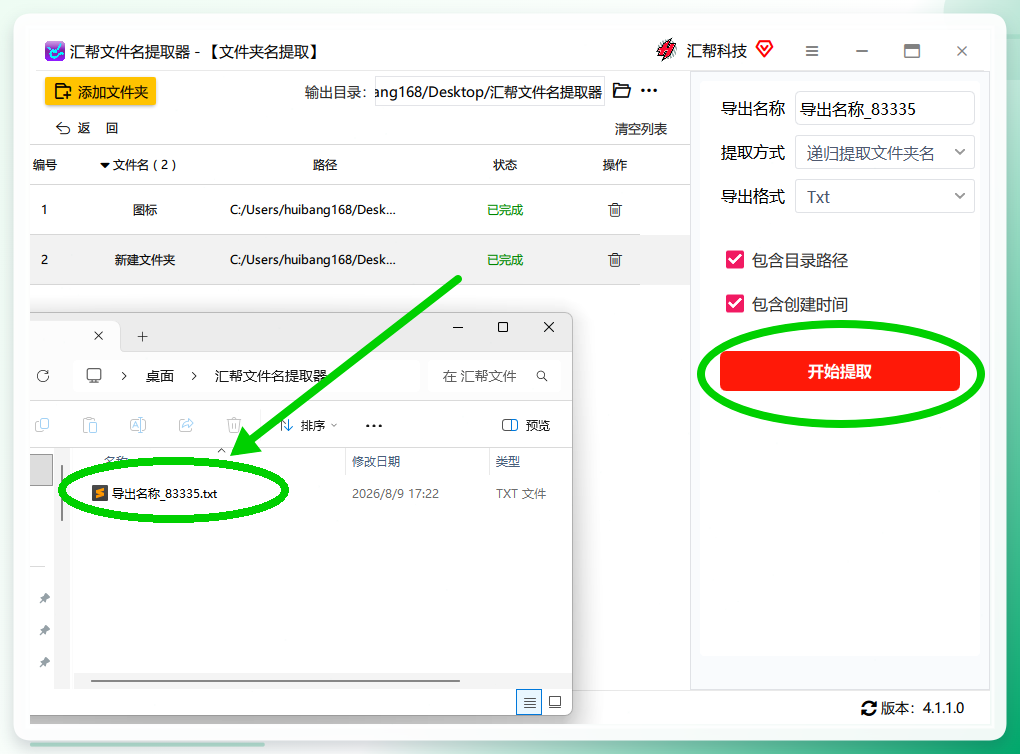Click the 添加文件夹 button
The width and height of the screenshot is (1020, 754).
coord(101,92)
